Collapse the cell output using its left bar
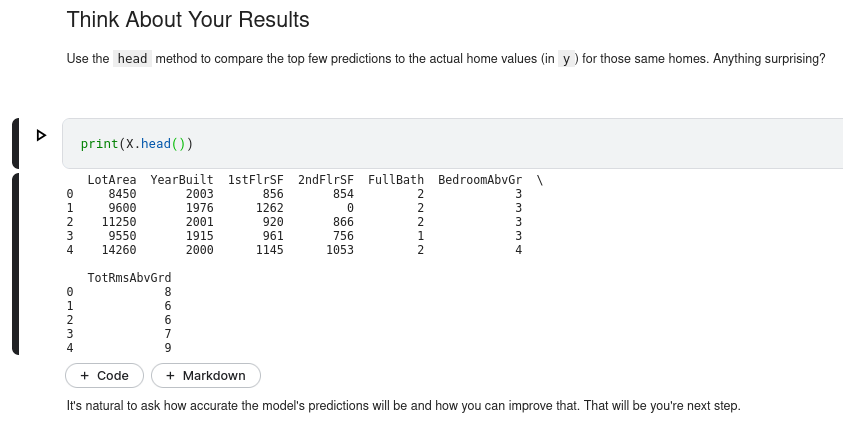 (x=16, y=263)
